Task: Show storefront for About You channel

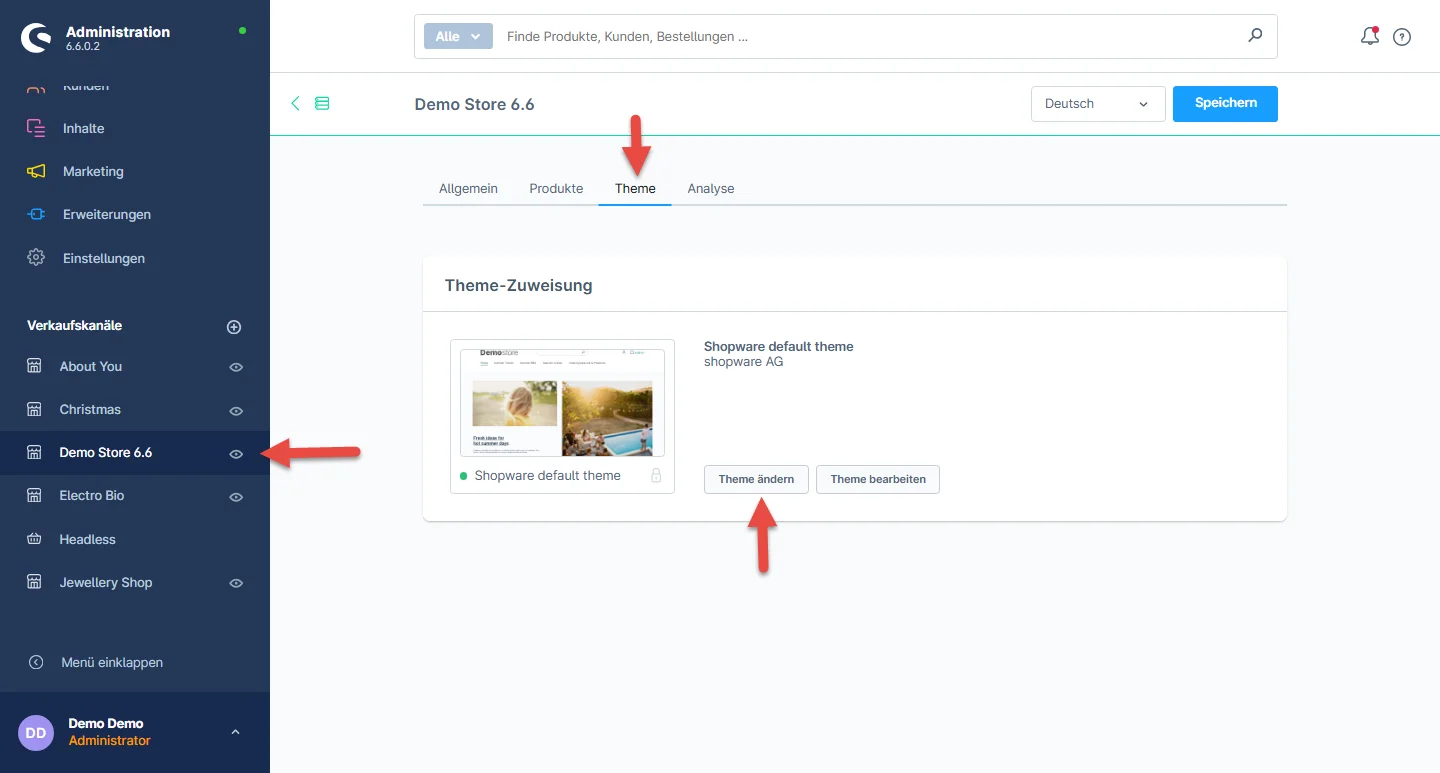Action: click(236, 367)
